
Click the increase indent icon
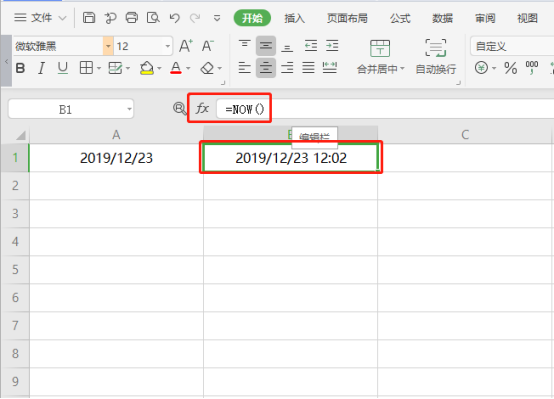coord(332,46)
